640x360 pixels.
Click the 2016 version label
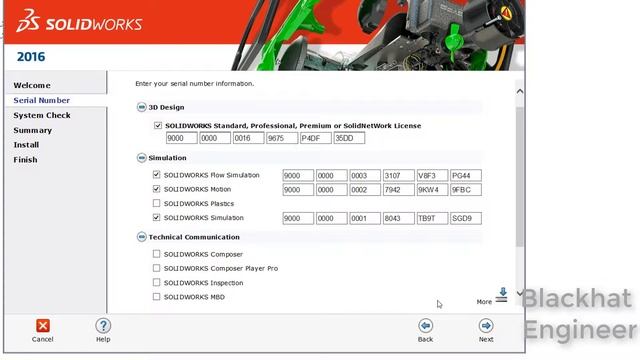tap(31, 57)
